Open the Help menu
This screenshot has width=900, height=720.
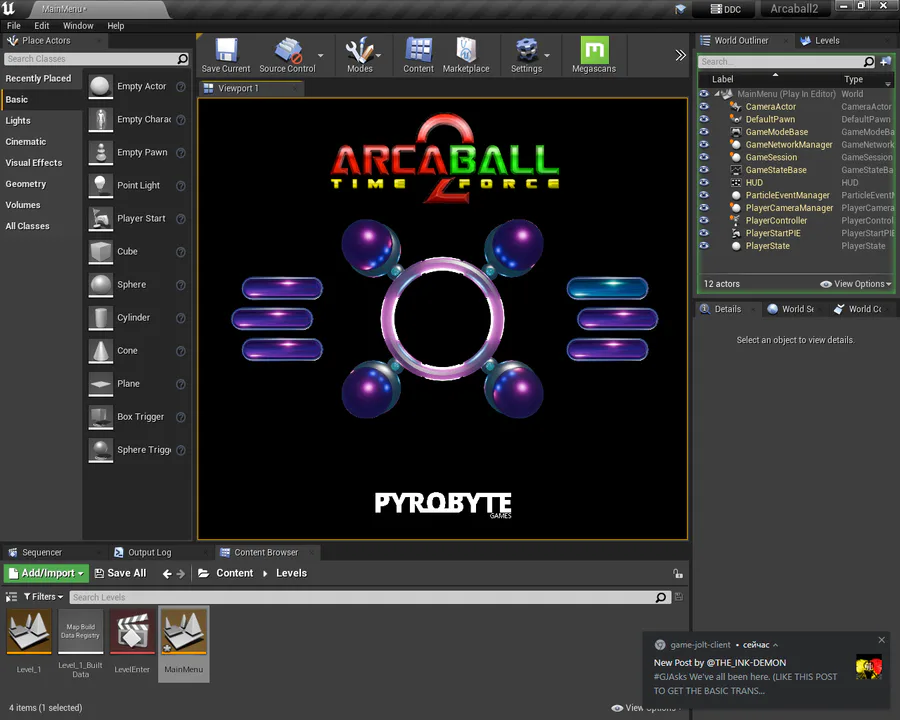pos(115,26)
